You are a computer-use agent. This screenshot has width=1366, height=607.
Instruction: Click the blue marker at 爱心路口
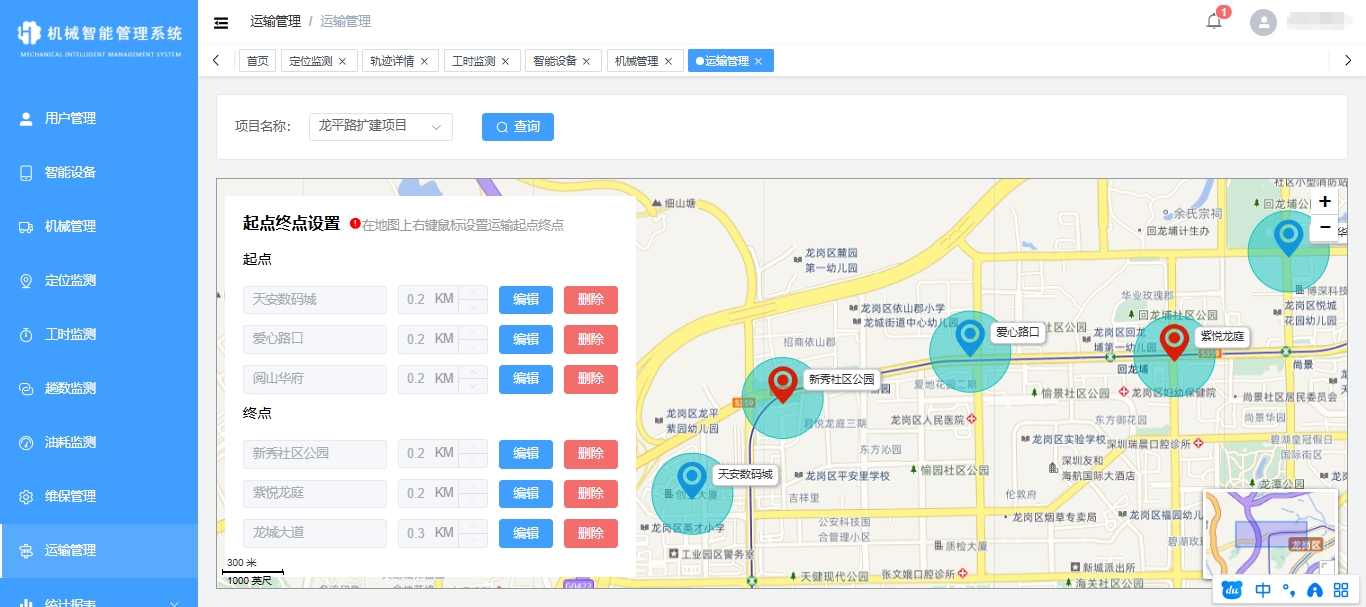click(x=970, y=338)
